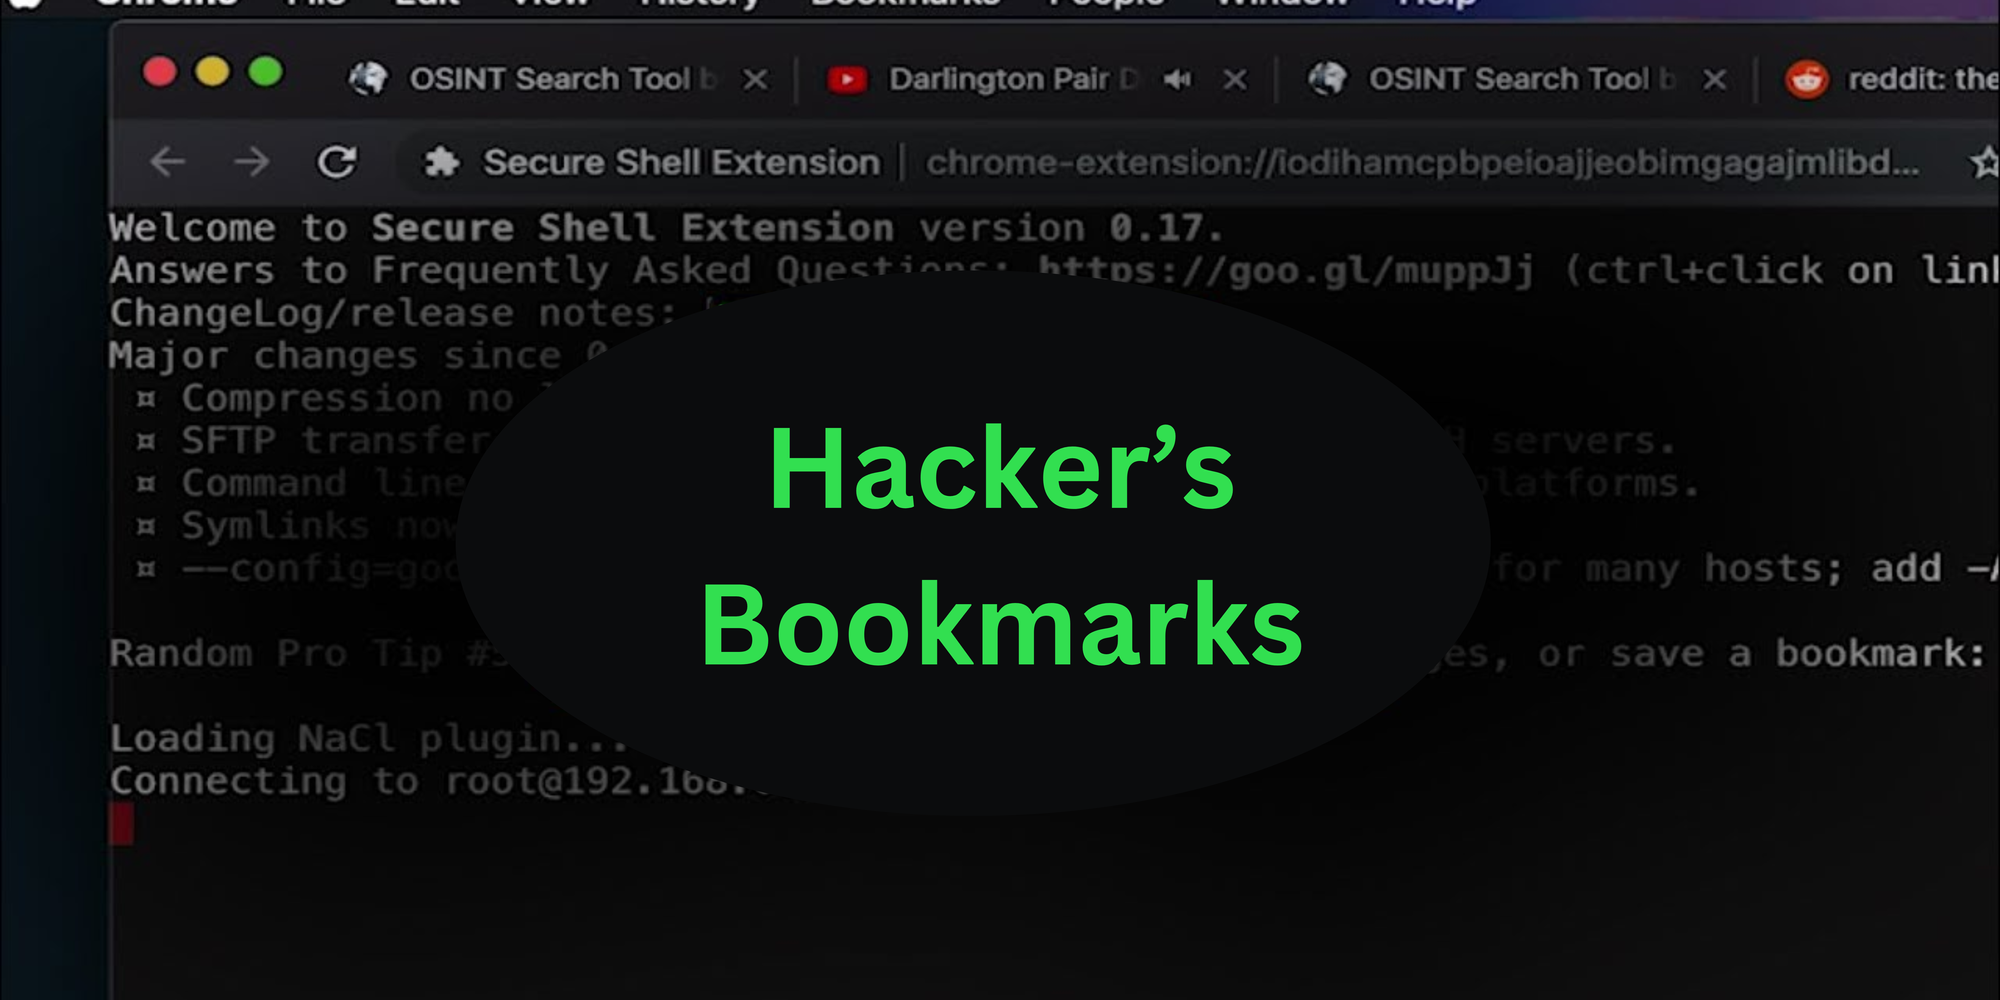Image resolution: width=2000 pixels, height=1000 pixels.
Task: Click the "ChangeLog/release notes:" line
Action: click(x=394, y=313)
